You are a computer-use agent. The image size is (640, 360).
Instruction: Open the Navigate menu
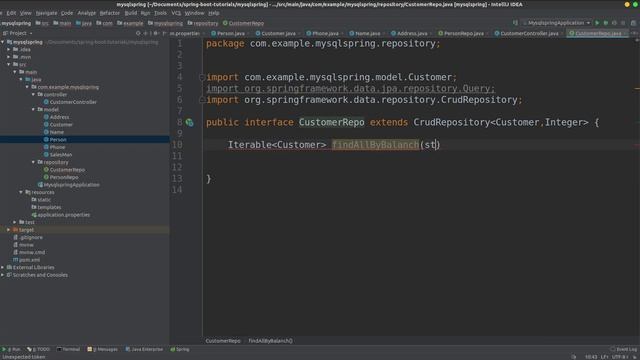point(46,13)
